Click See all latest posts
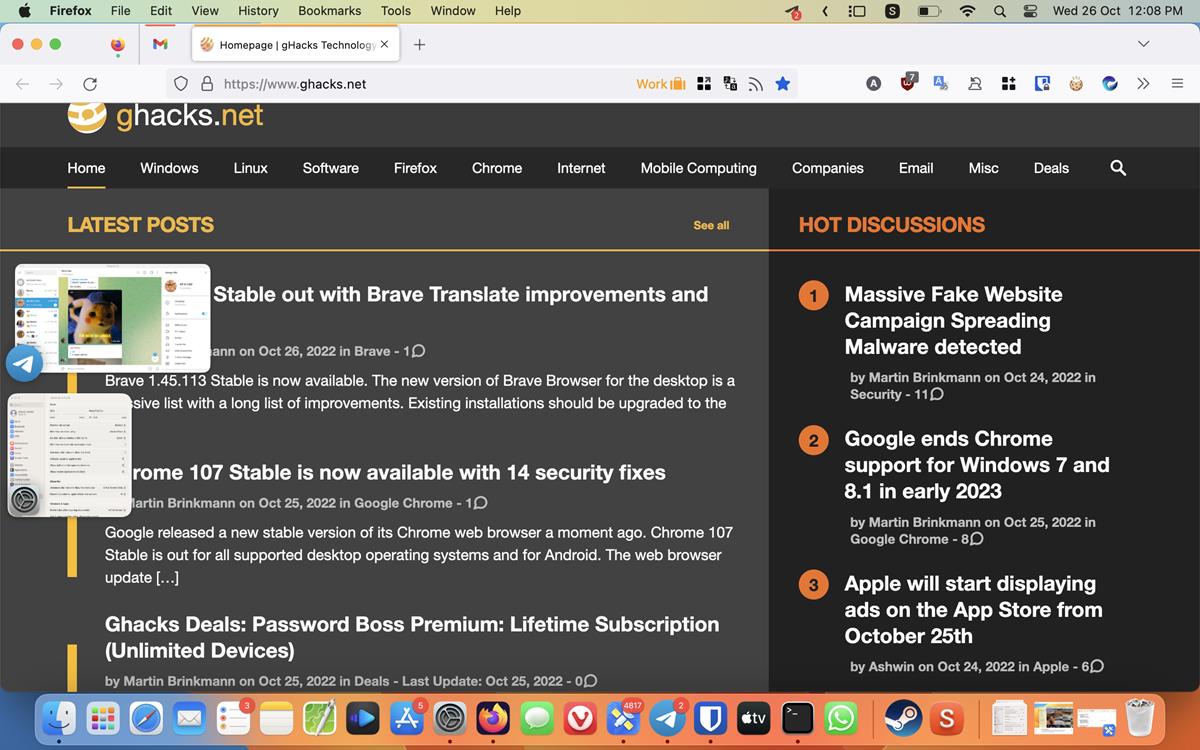This screenshot has width=1200, height=750. pos(711,225)
